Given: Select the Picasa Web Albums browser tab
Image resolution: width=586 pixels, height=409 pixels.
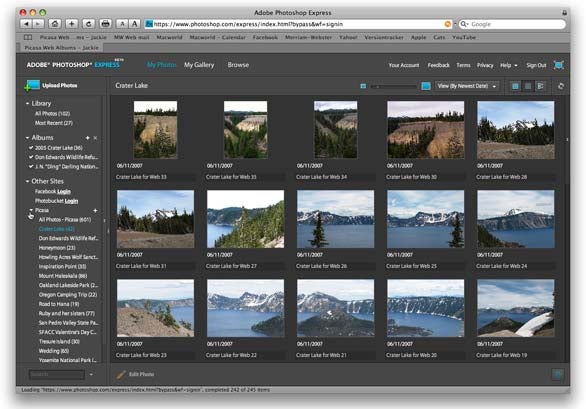Looking at the screenshot, I should click(62, 48).
